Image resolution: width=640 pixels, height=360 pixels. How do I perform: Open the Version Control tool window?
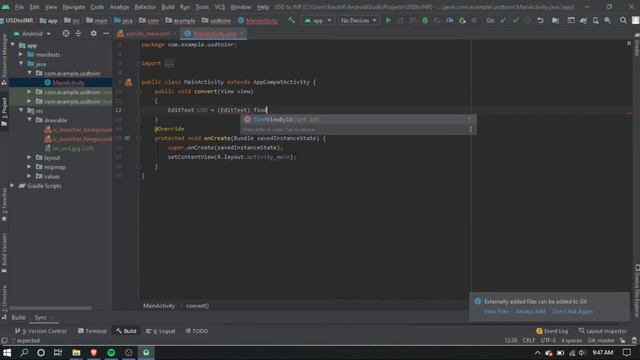tap(41, 331)
